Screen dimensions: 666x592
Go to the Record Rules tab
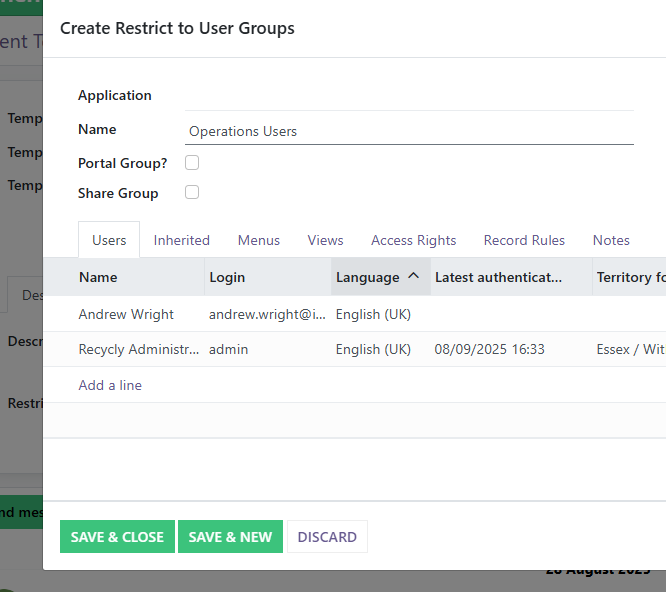[524, 240]
